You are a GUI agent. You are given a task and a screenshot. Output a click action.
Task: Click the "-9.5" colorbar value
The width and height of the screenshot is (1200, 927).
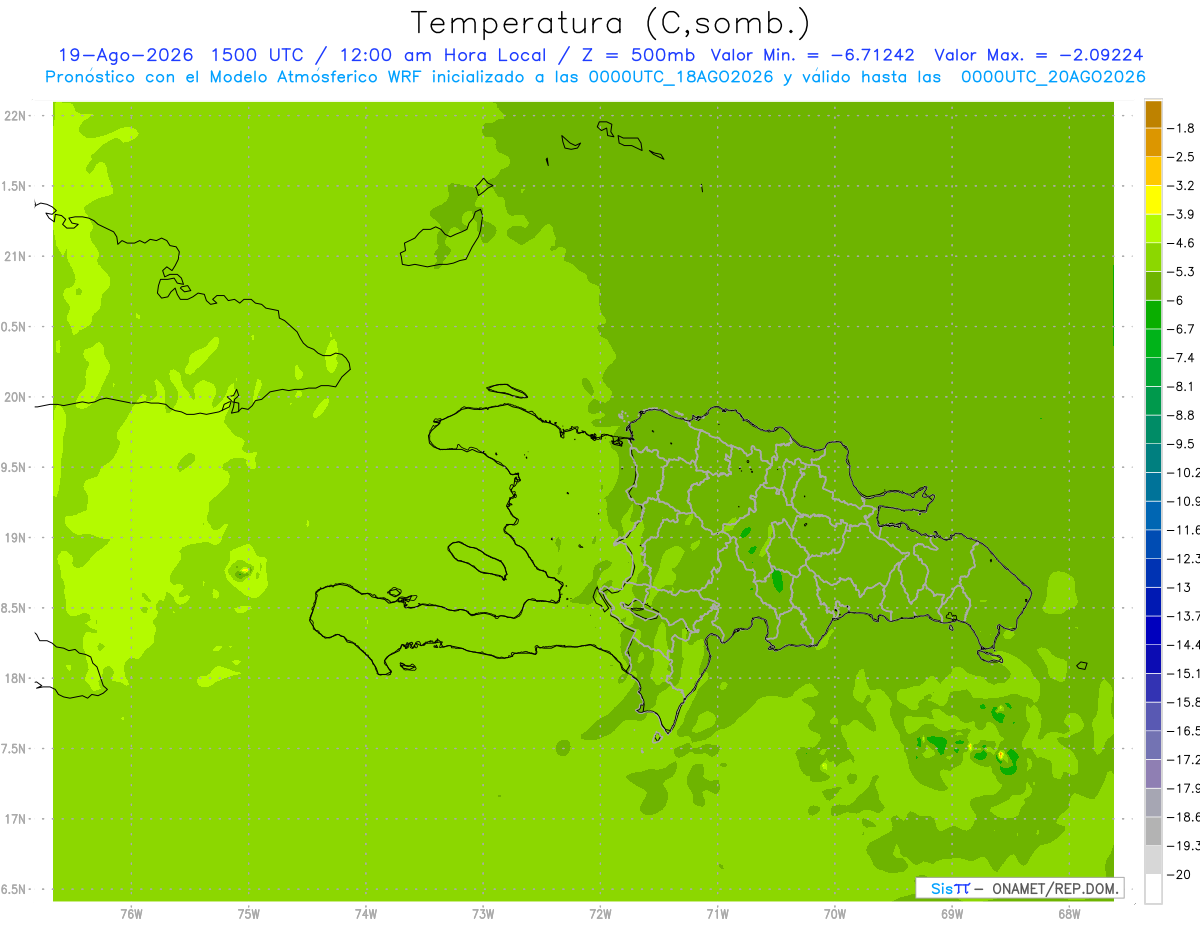point(1183,443)
